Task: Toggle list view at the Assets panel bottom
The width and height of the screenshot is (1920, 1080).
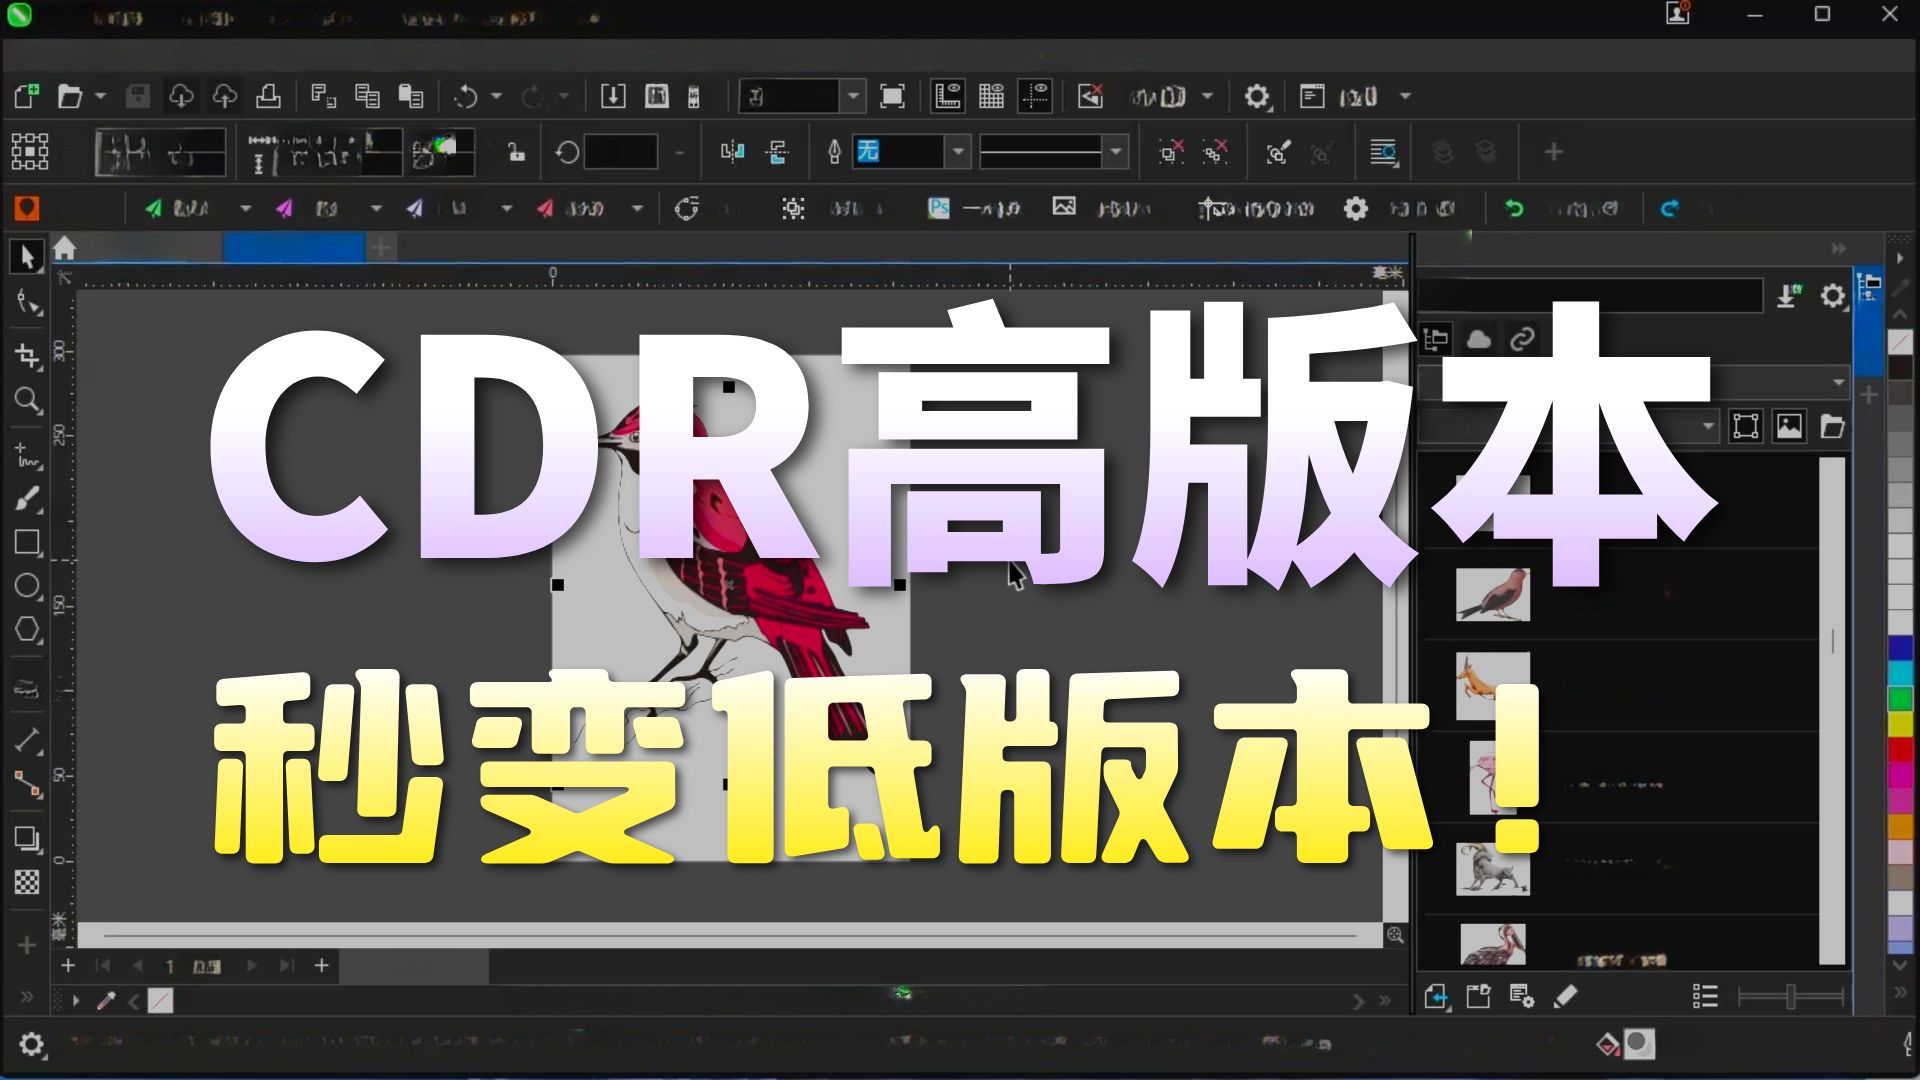Action: point(1705,996)
